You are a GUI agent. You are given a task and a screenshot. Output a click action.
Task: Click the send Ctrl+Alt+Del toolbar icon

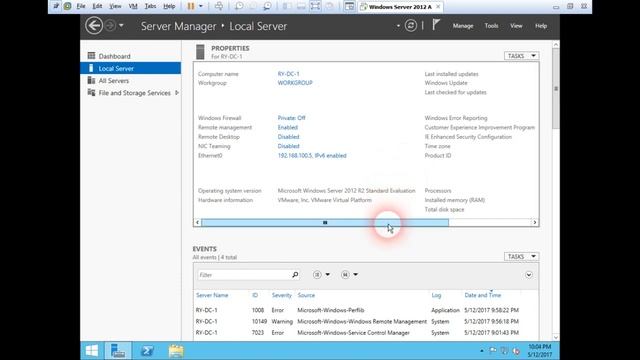coord(219,6)
